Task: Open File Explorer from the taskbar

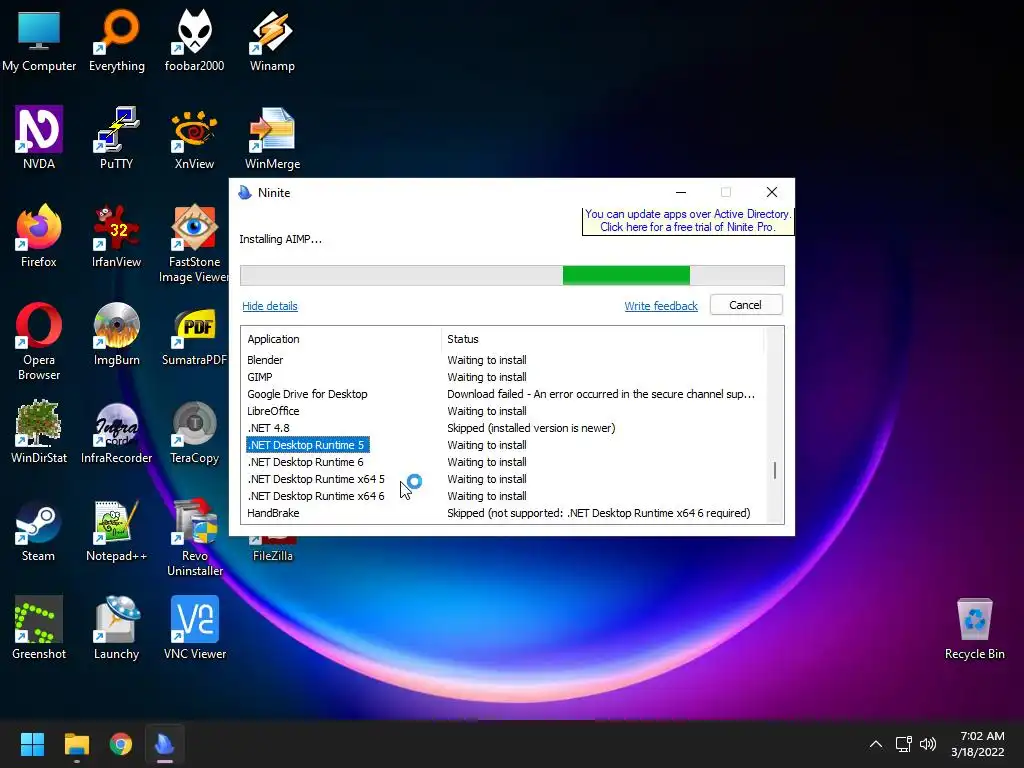Action: tap(76, 744)
